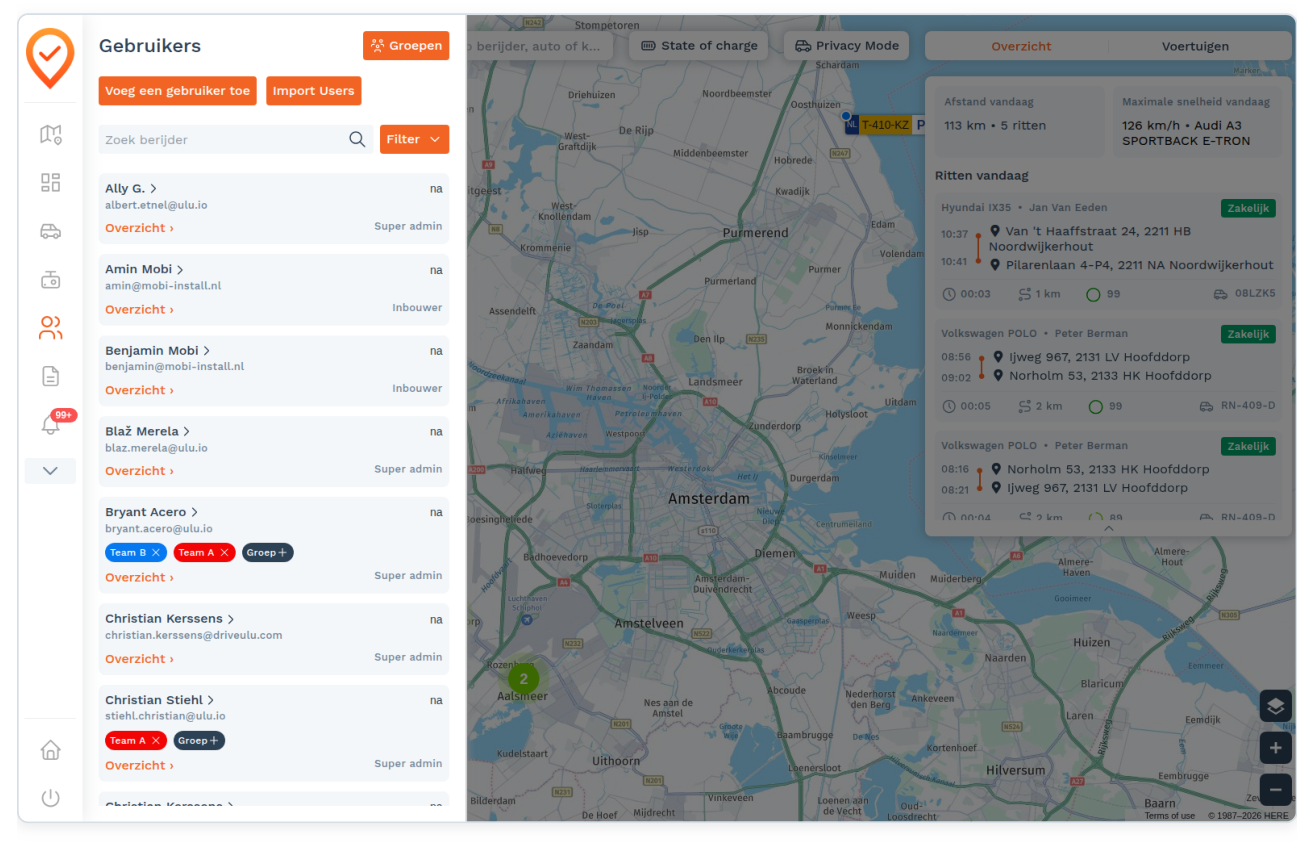Image resolution: width=1314 pixels, height=844 pixels.
Task: Click address Pilarenlaan 4-P4 in trip
Action: 1140,265
